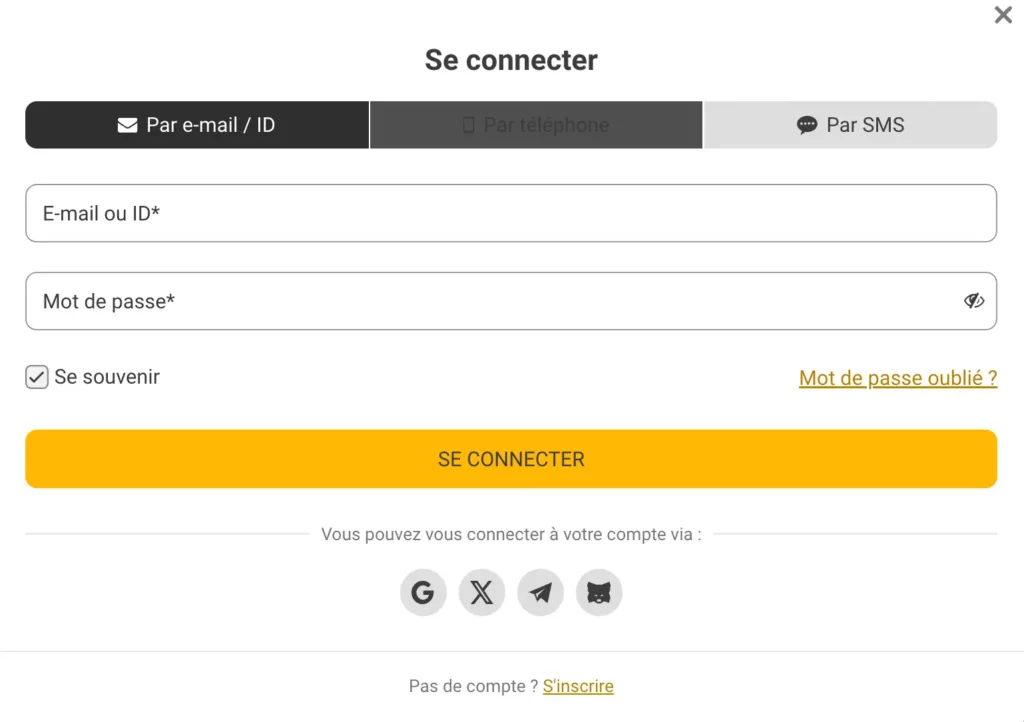Select the Par e-mail / ID tab
Screen dimensions: 1024x722
click(x=196, y=124)
